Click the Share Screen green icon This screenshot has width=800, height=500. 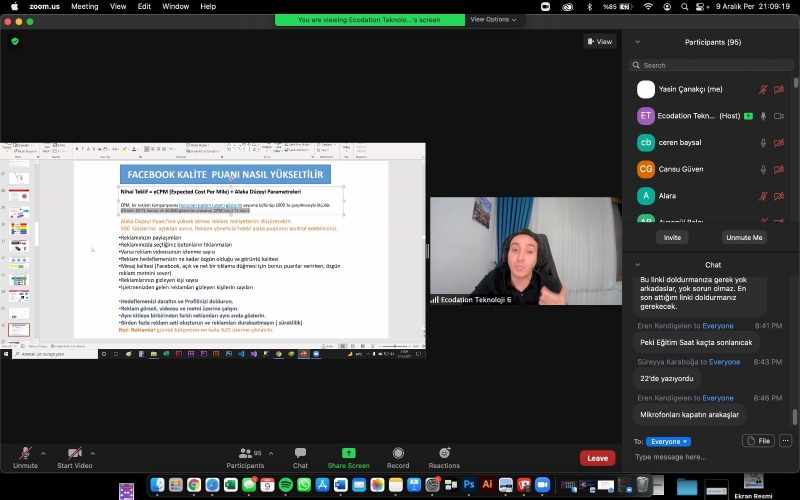348,453
